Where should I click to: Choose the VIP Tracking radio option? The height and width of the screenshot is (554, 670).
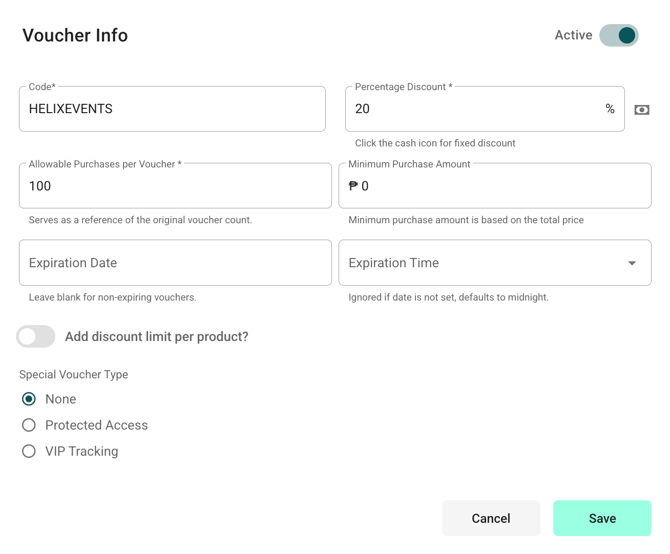[29, 451]
